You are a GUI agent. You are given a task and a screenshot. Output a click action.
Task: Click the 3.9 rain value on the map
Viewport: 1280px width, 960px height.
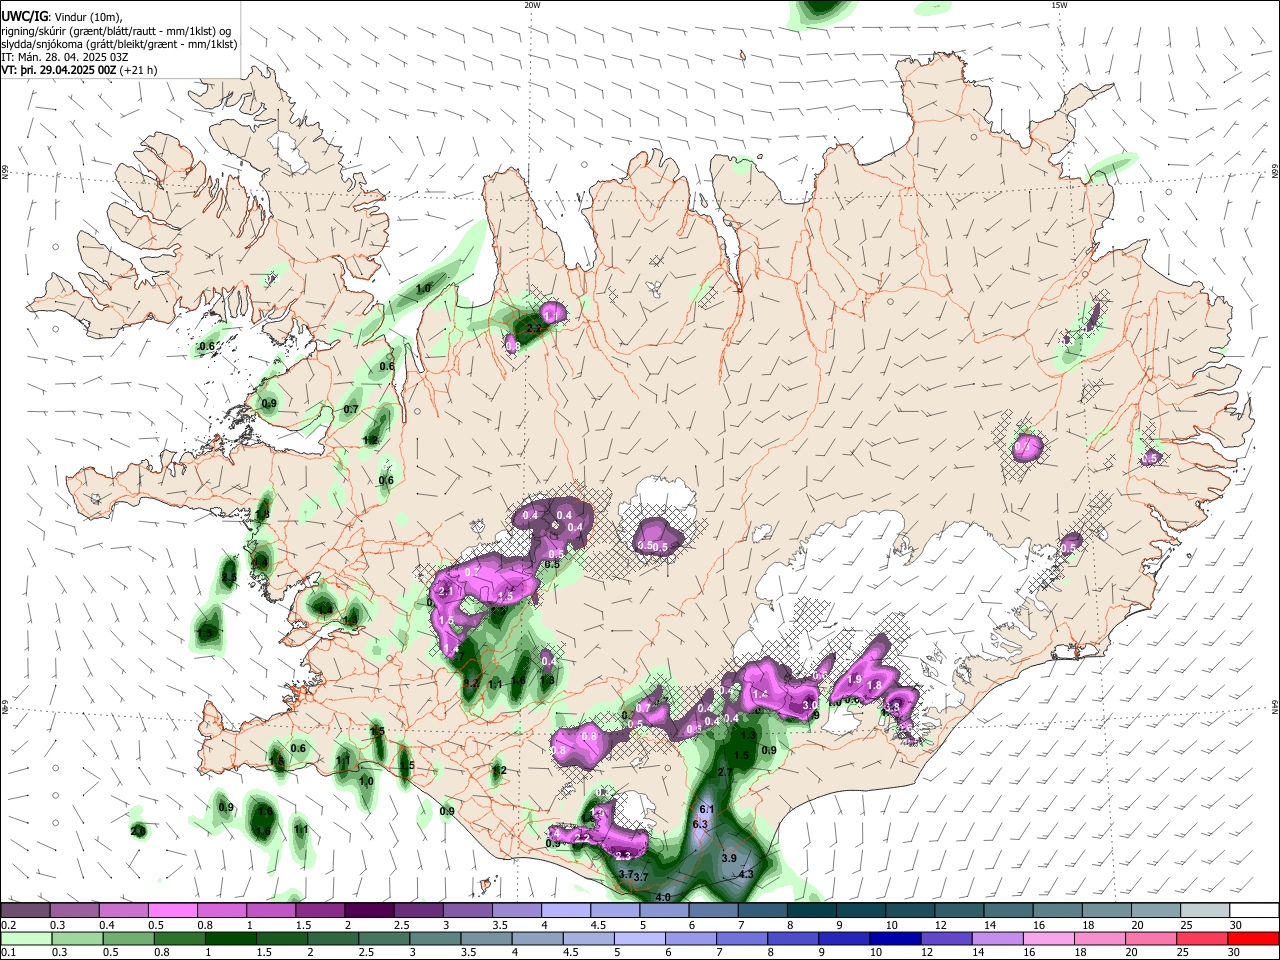coord(729,859)
